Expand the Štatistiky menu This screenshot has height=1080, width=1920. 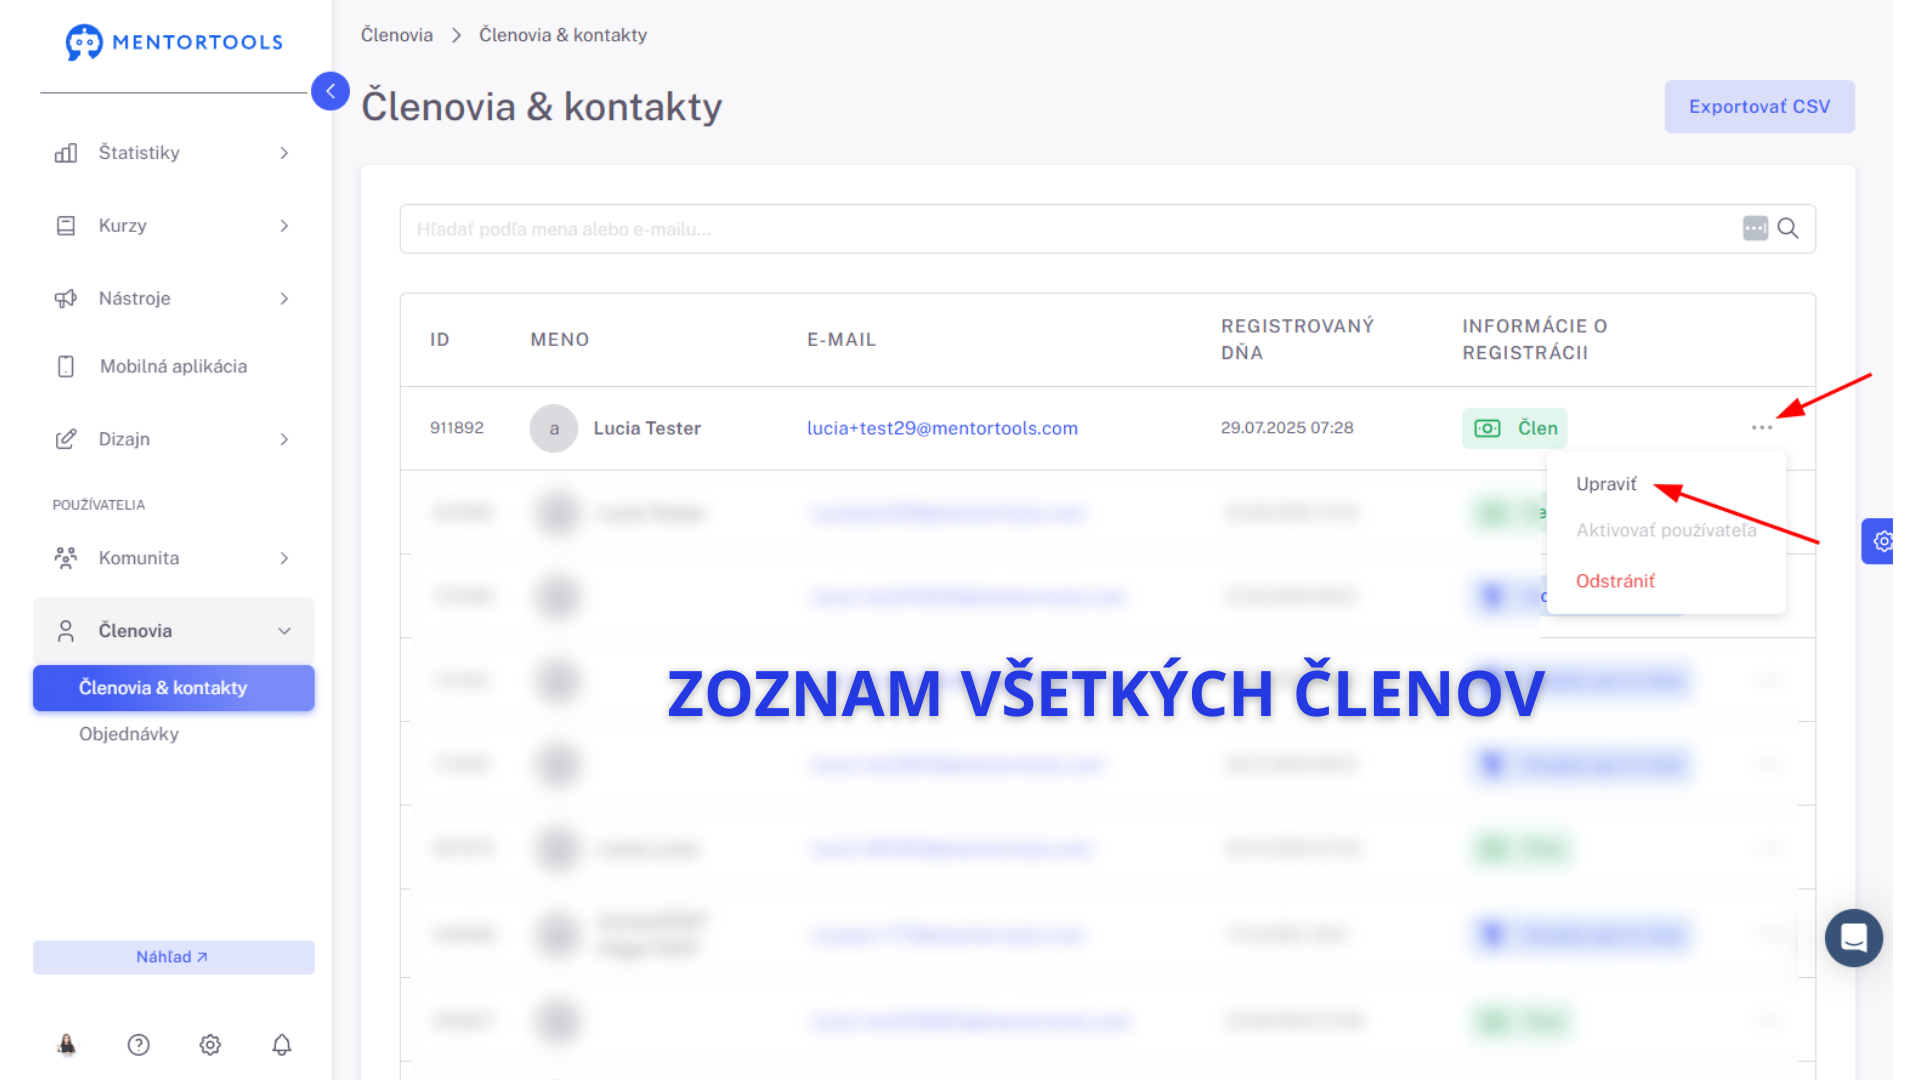point(173,153)
